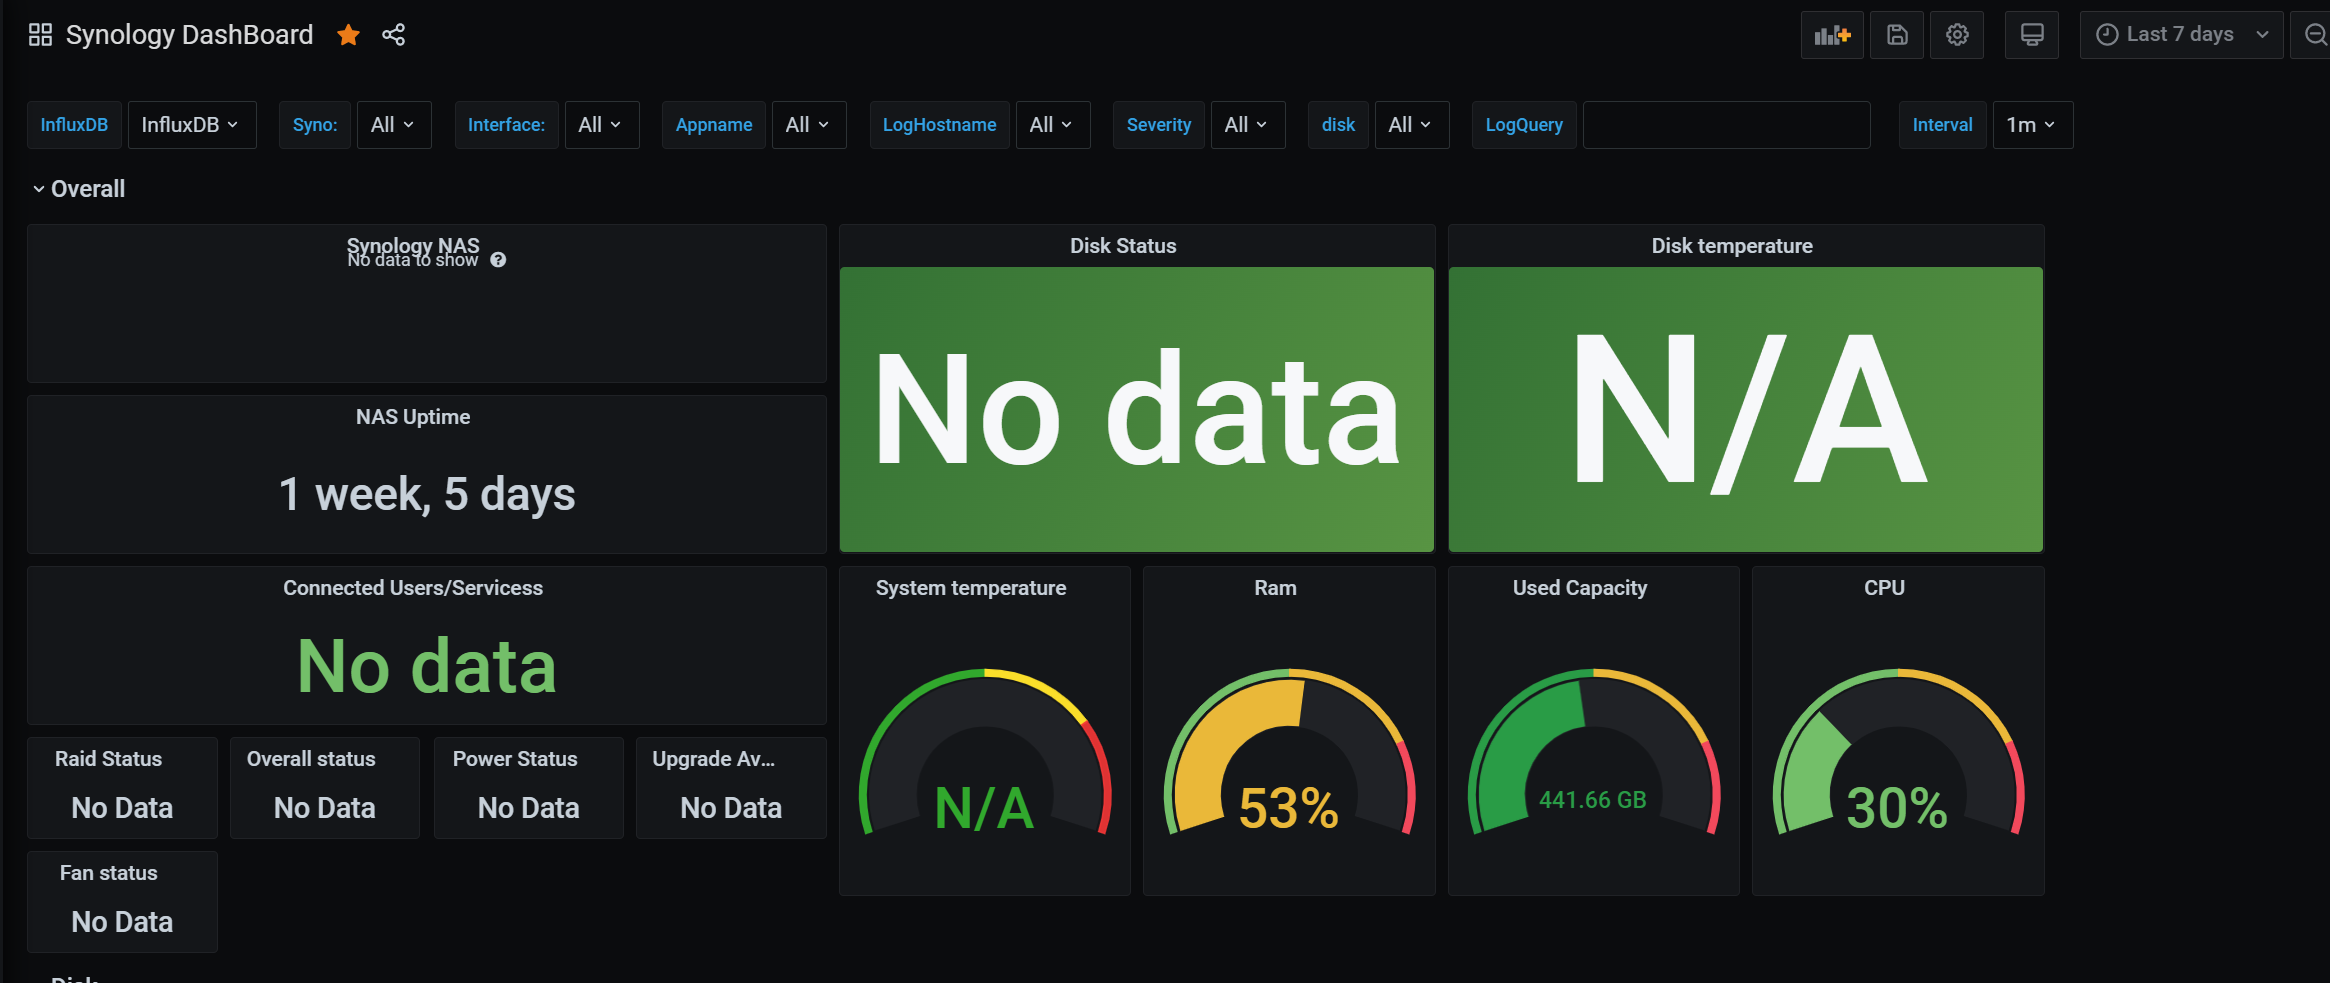Click the No Data value under Upgrade Av...
Viewport: 2330px width, 983px height.
tap(731, 808)
